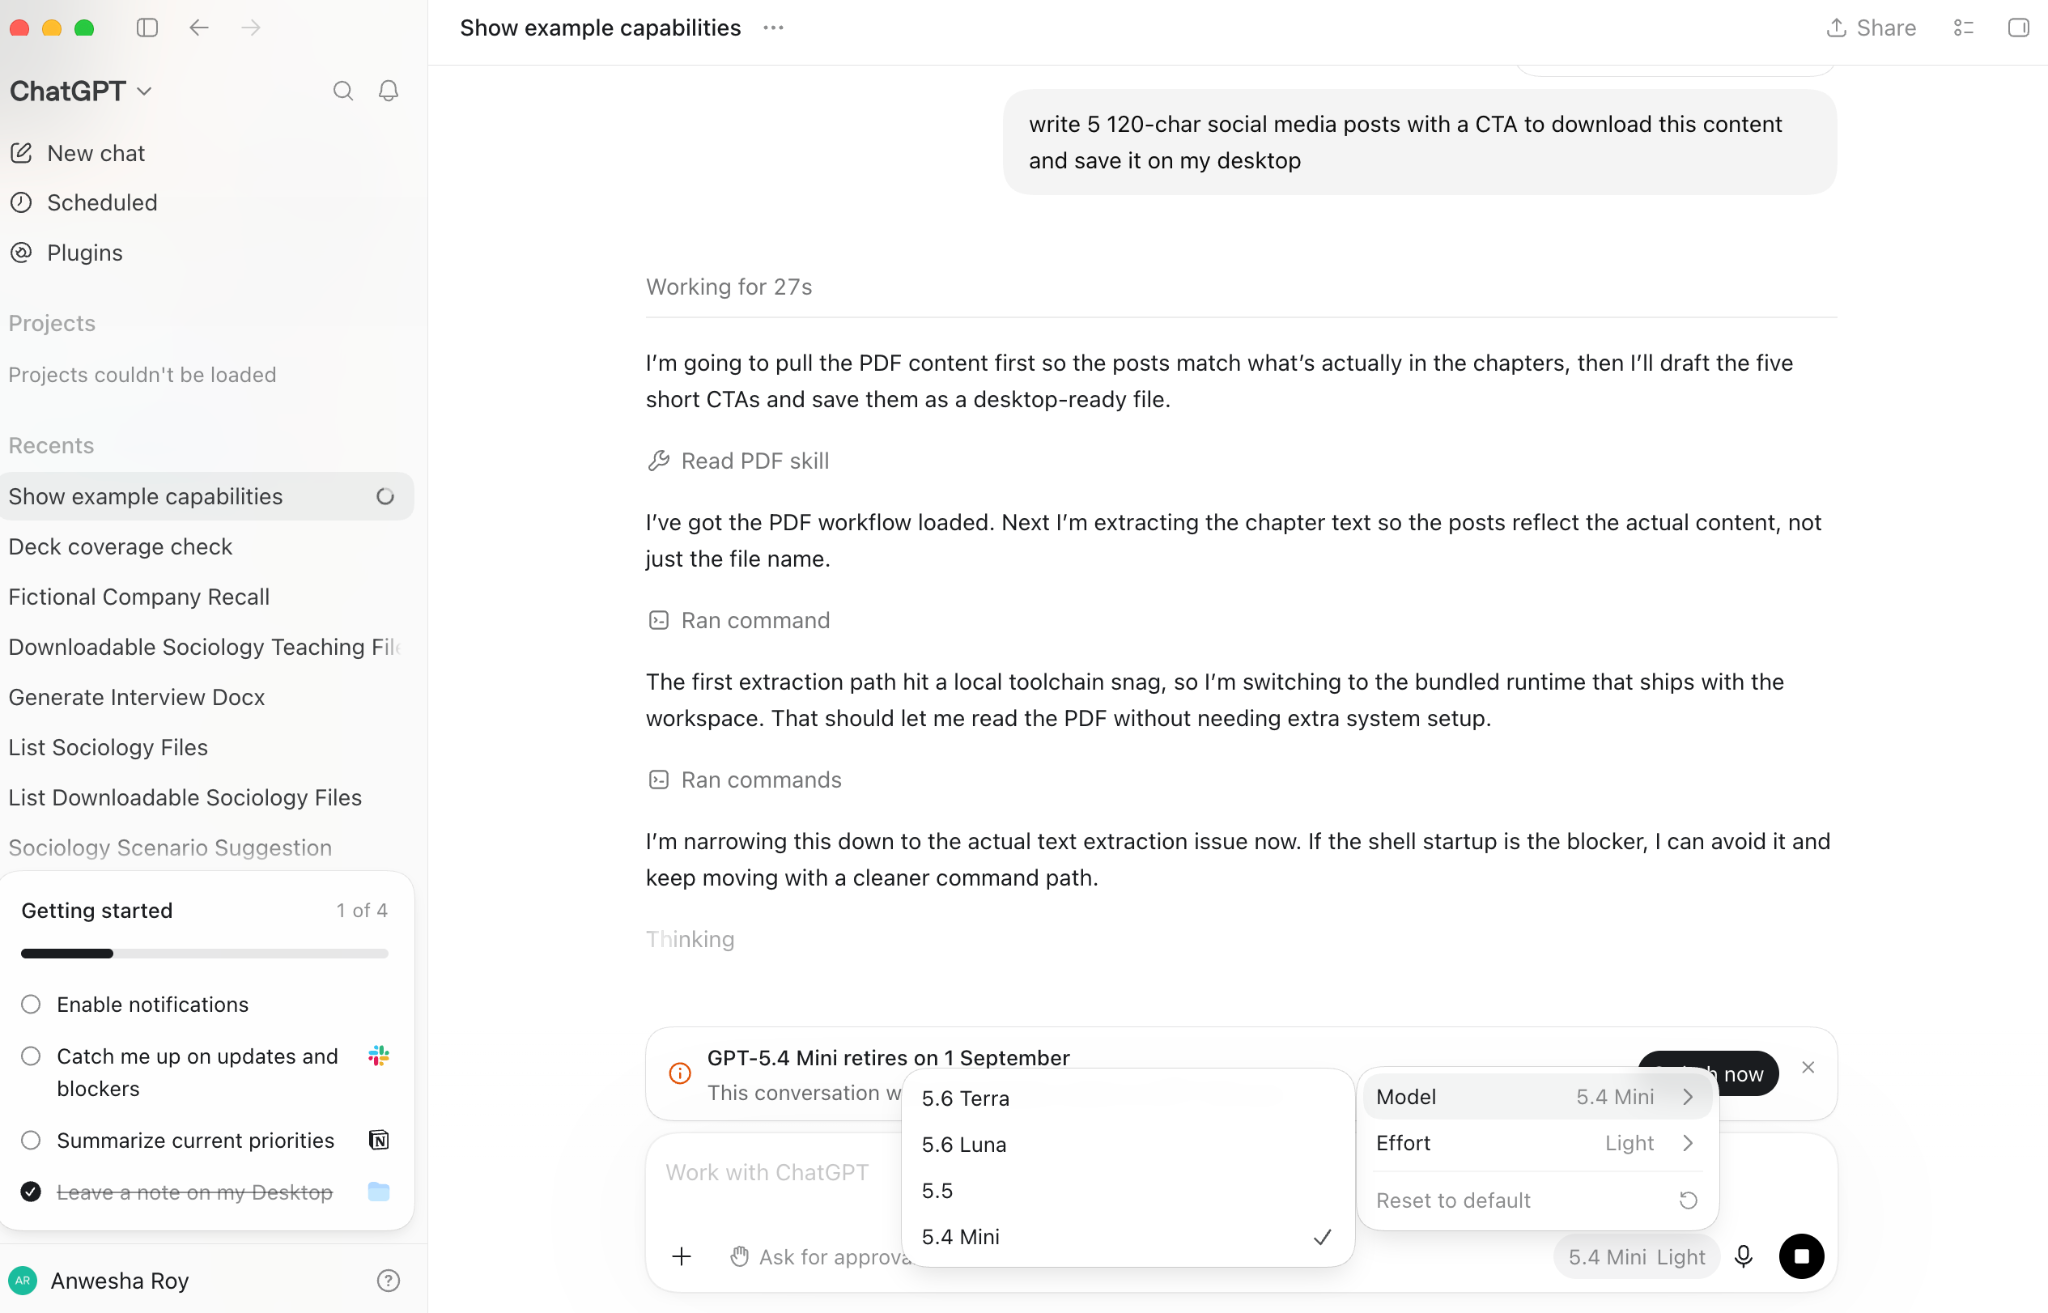
Task: Open the Anwesha Roy account menu
Action: click(x=120, y=1281)
